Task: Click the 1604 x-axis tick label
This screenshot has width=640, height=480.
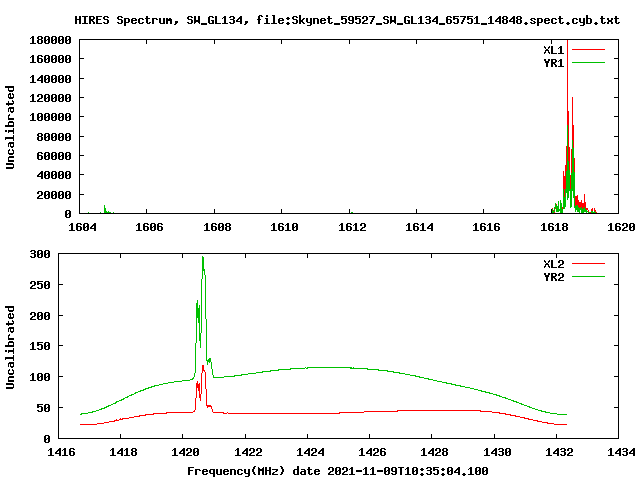Action: [82, 227]
